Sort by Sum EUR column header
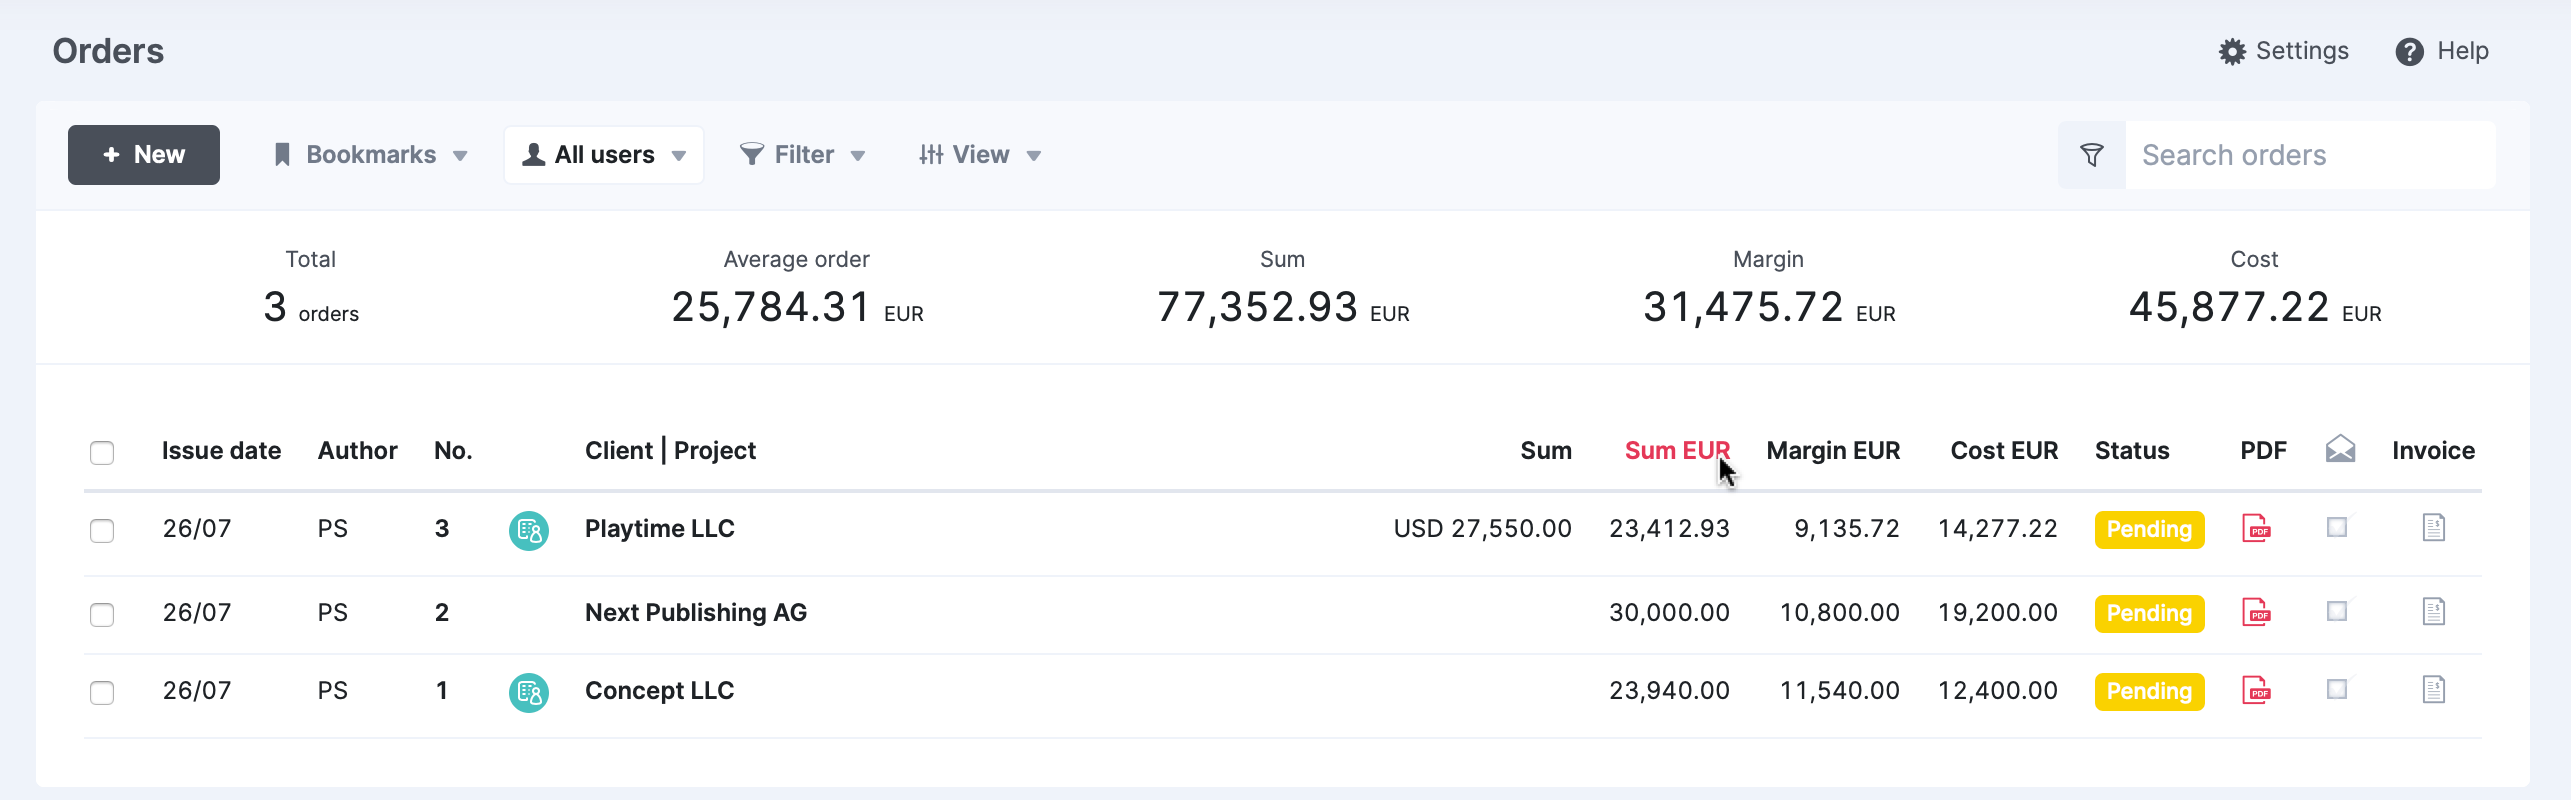The image size is (2571, 800). (1677, 451)
